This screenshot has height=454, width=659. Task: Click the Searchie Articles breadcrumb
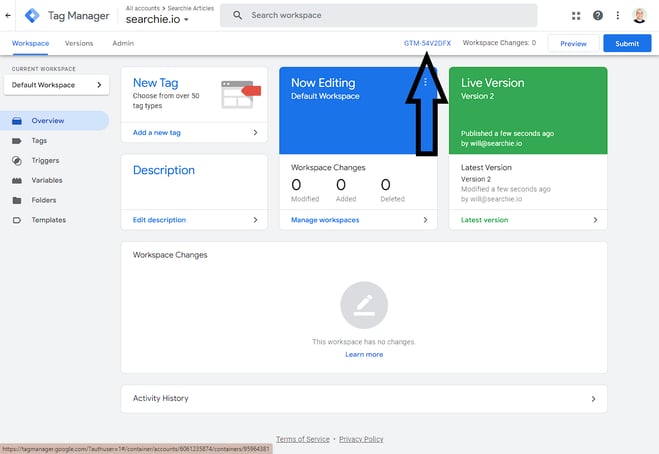[x=191, y=8]
